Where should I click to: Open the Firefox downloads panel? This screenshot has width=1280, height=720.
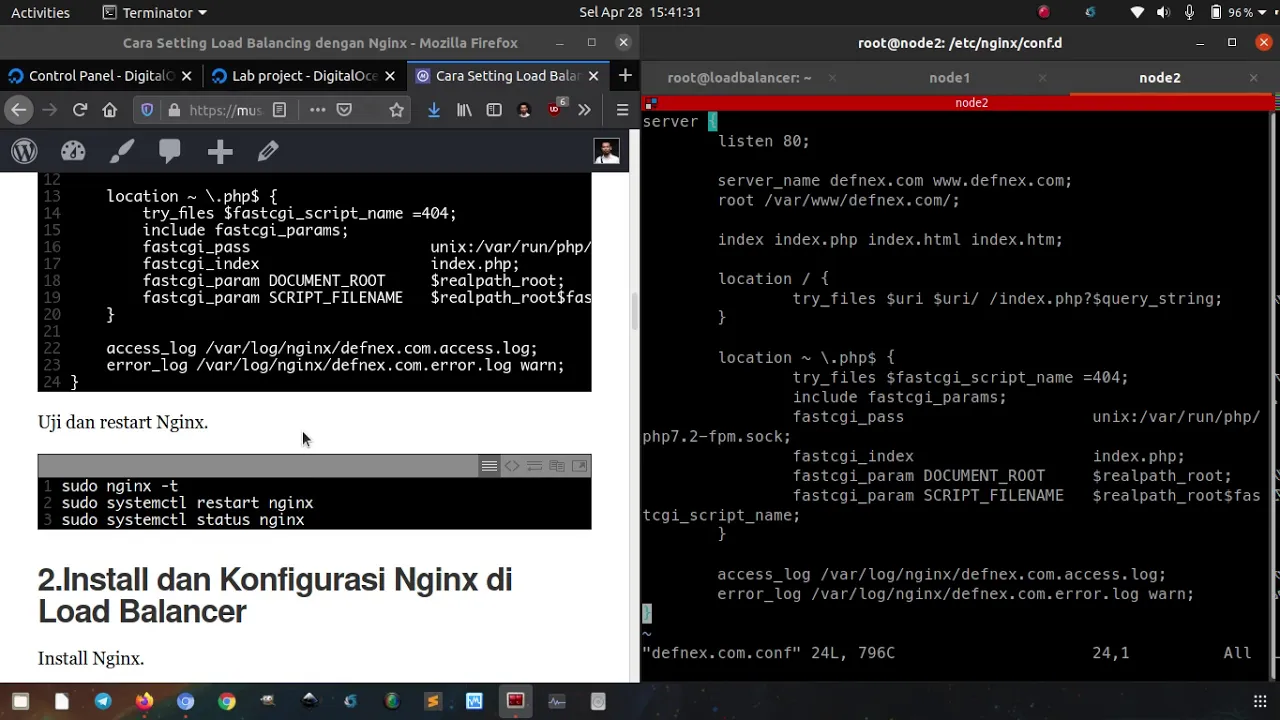coord(434,110)
